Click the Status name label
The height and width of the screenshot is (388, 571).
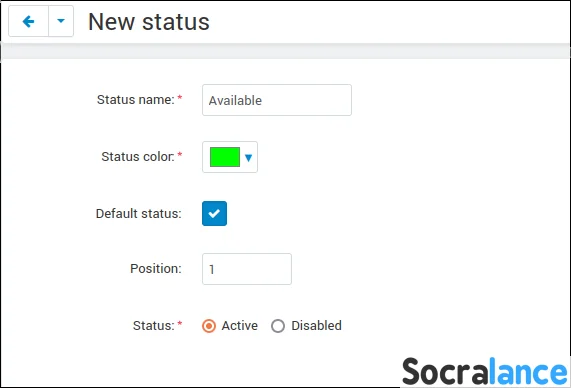pos(136,99)
